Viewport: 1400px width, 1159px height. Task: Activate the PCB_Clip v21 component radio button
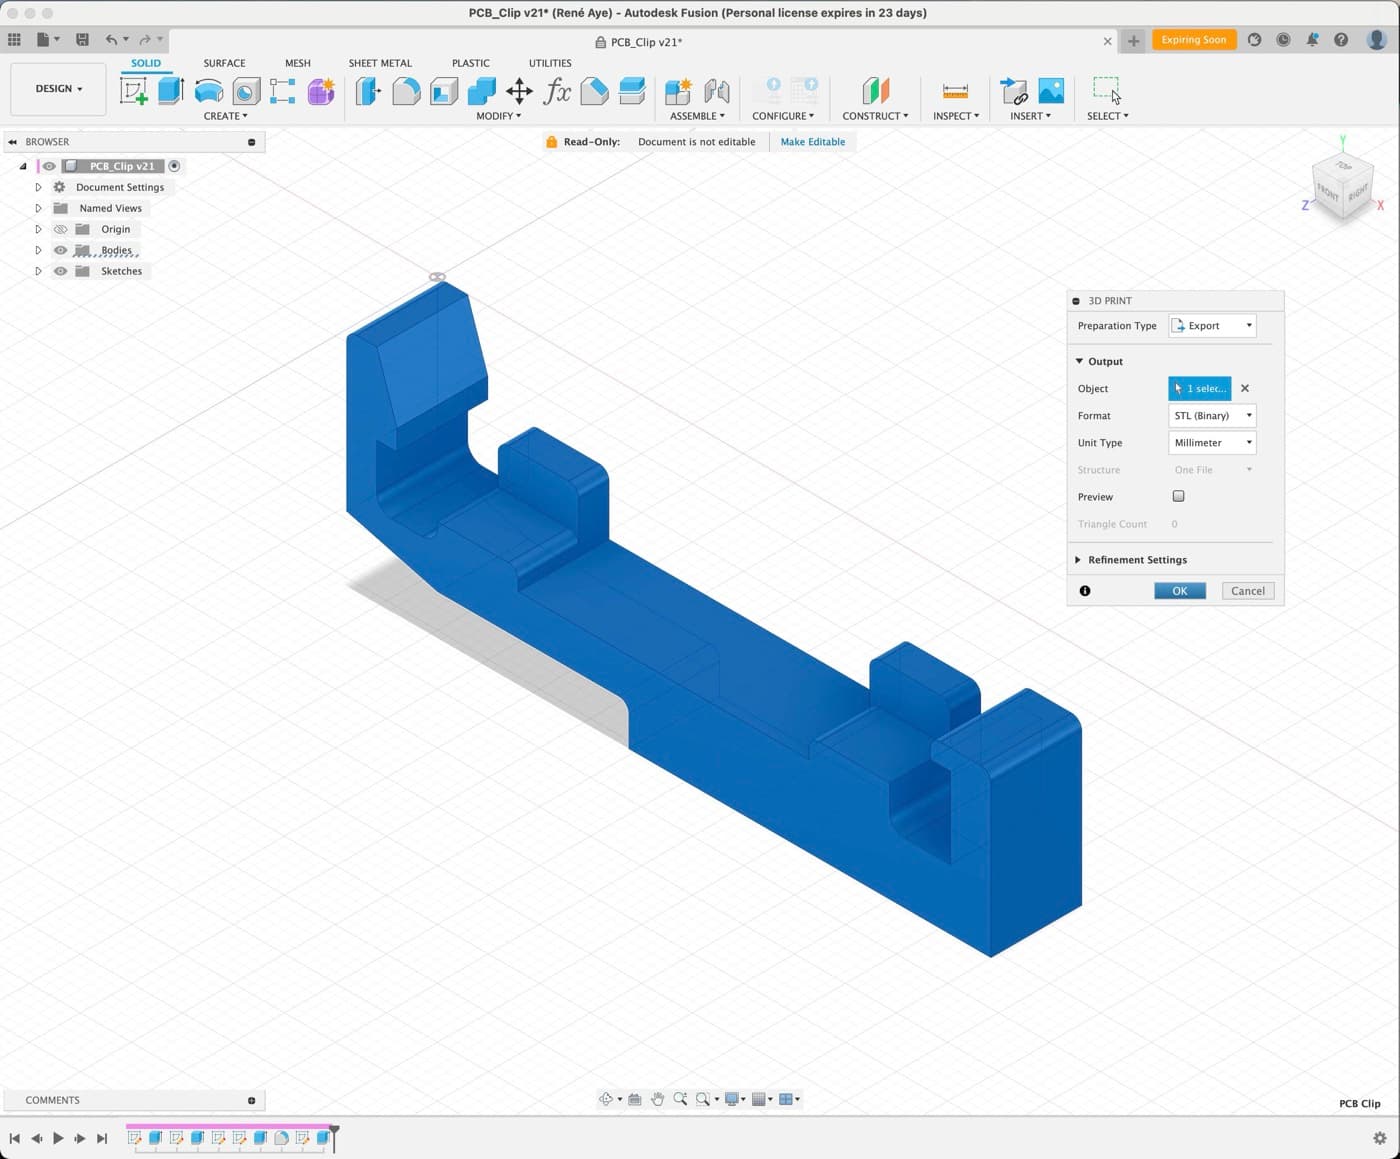pos(174,166)
